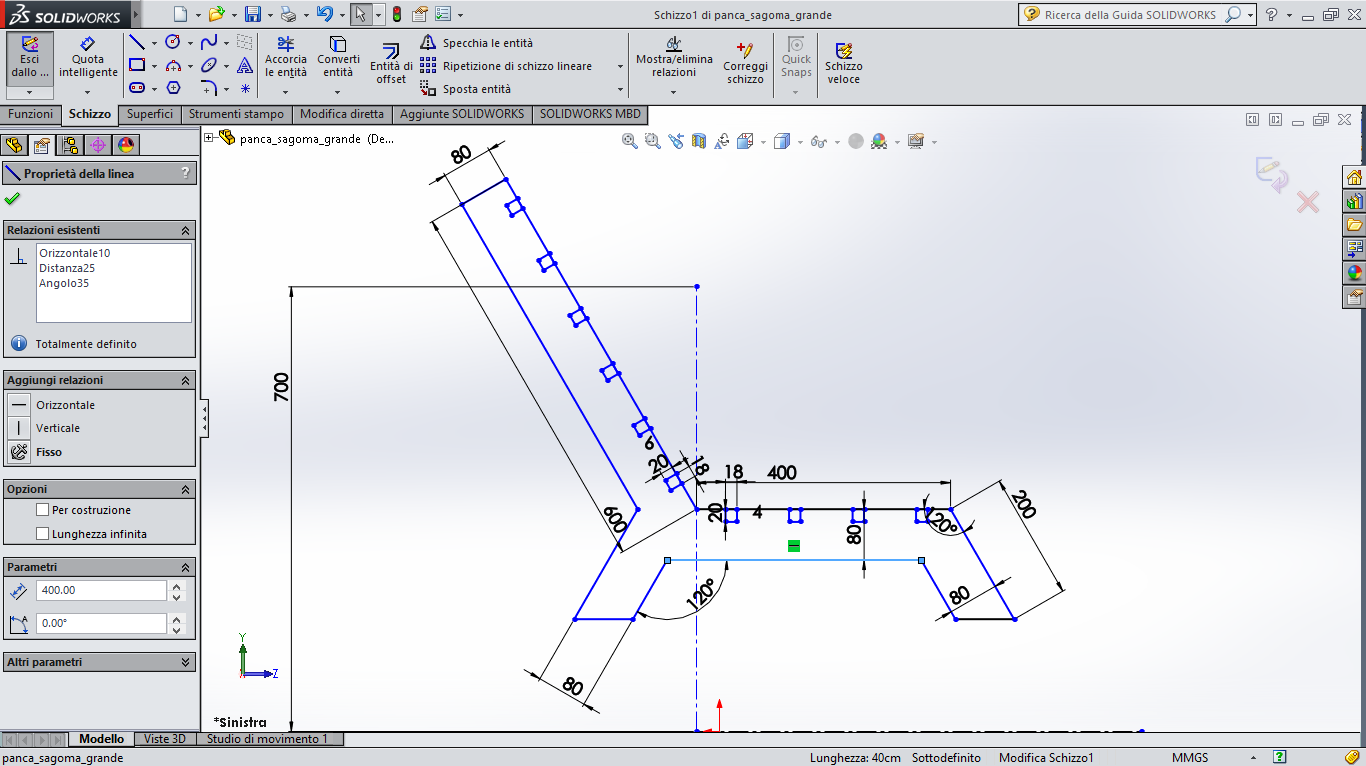Click the Section View icon

click(x=699, y=142)
